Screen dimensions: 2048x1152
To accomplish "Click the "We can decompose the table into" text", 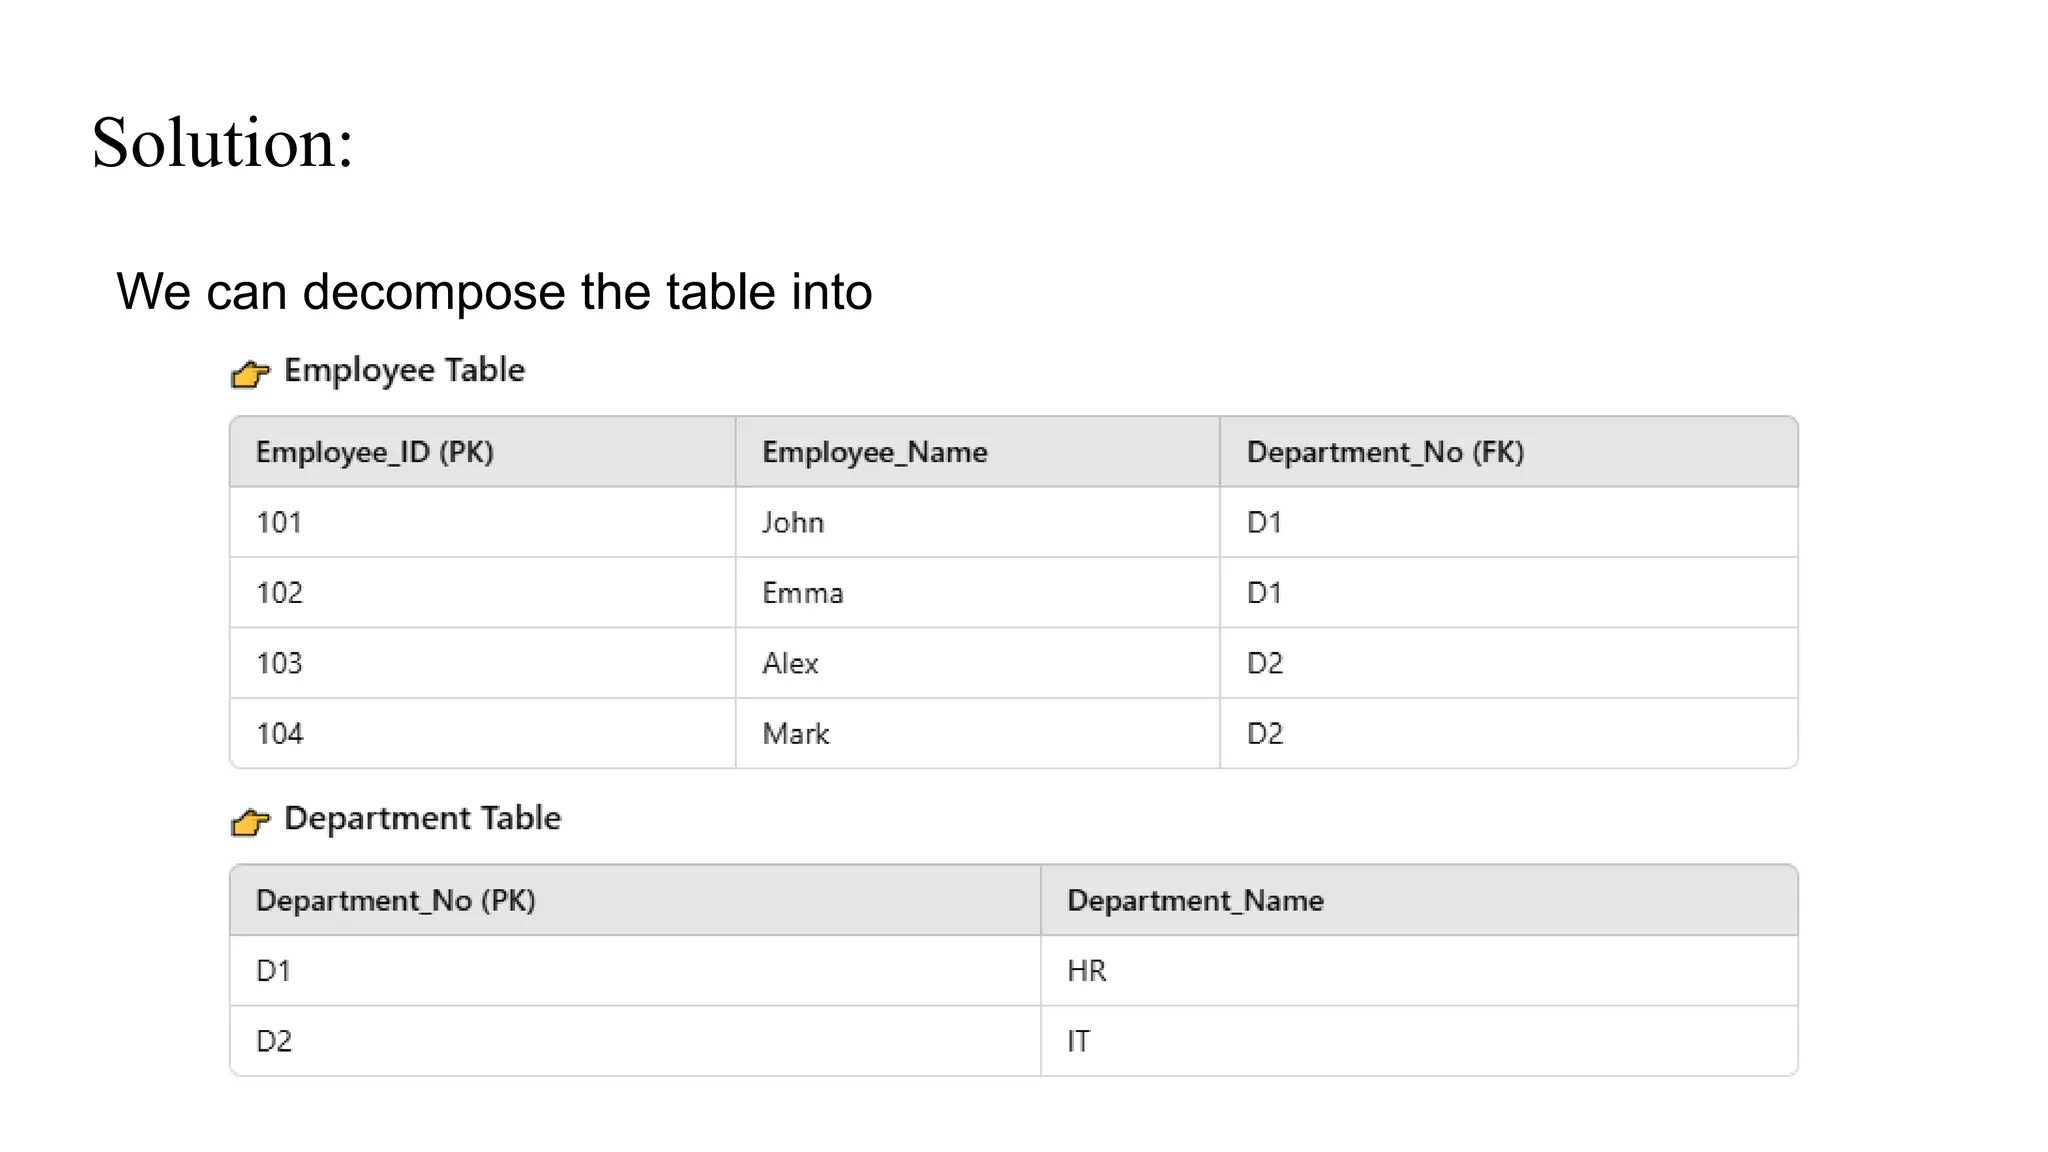I will [x=494, y=292].
